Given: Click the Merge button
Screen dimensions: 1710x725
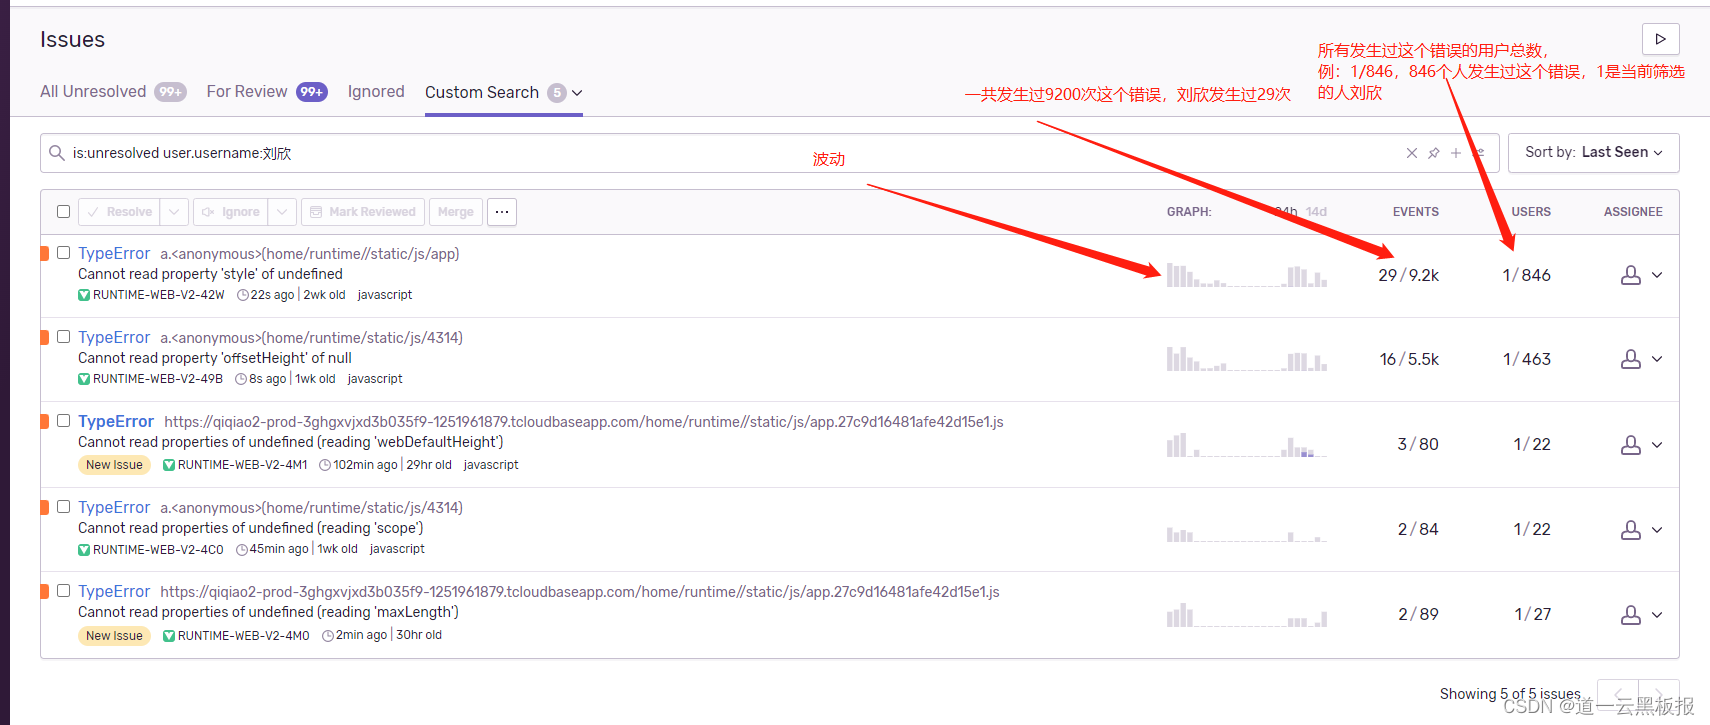Looking at the screenshot, I should (x=456, y=212).
